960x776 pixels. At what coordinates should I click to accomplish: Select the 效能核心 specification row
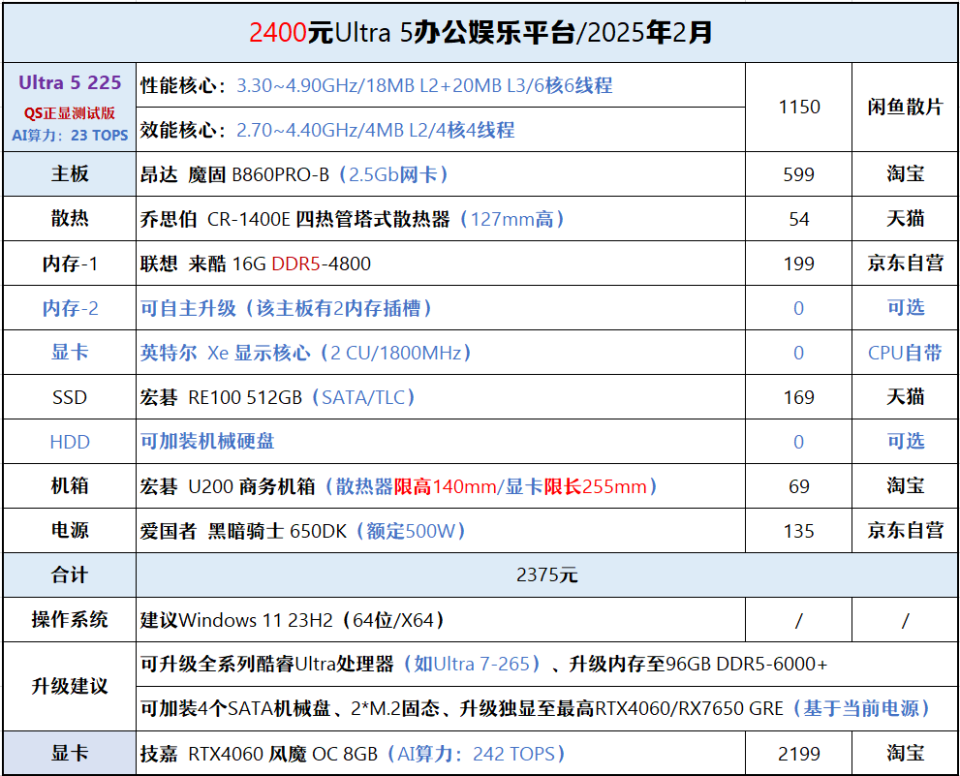(x=441, y=130)
